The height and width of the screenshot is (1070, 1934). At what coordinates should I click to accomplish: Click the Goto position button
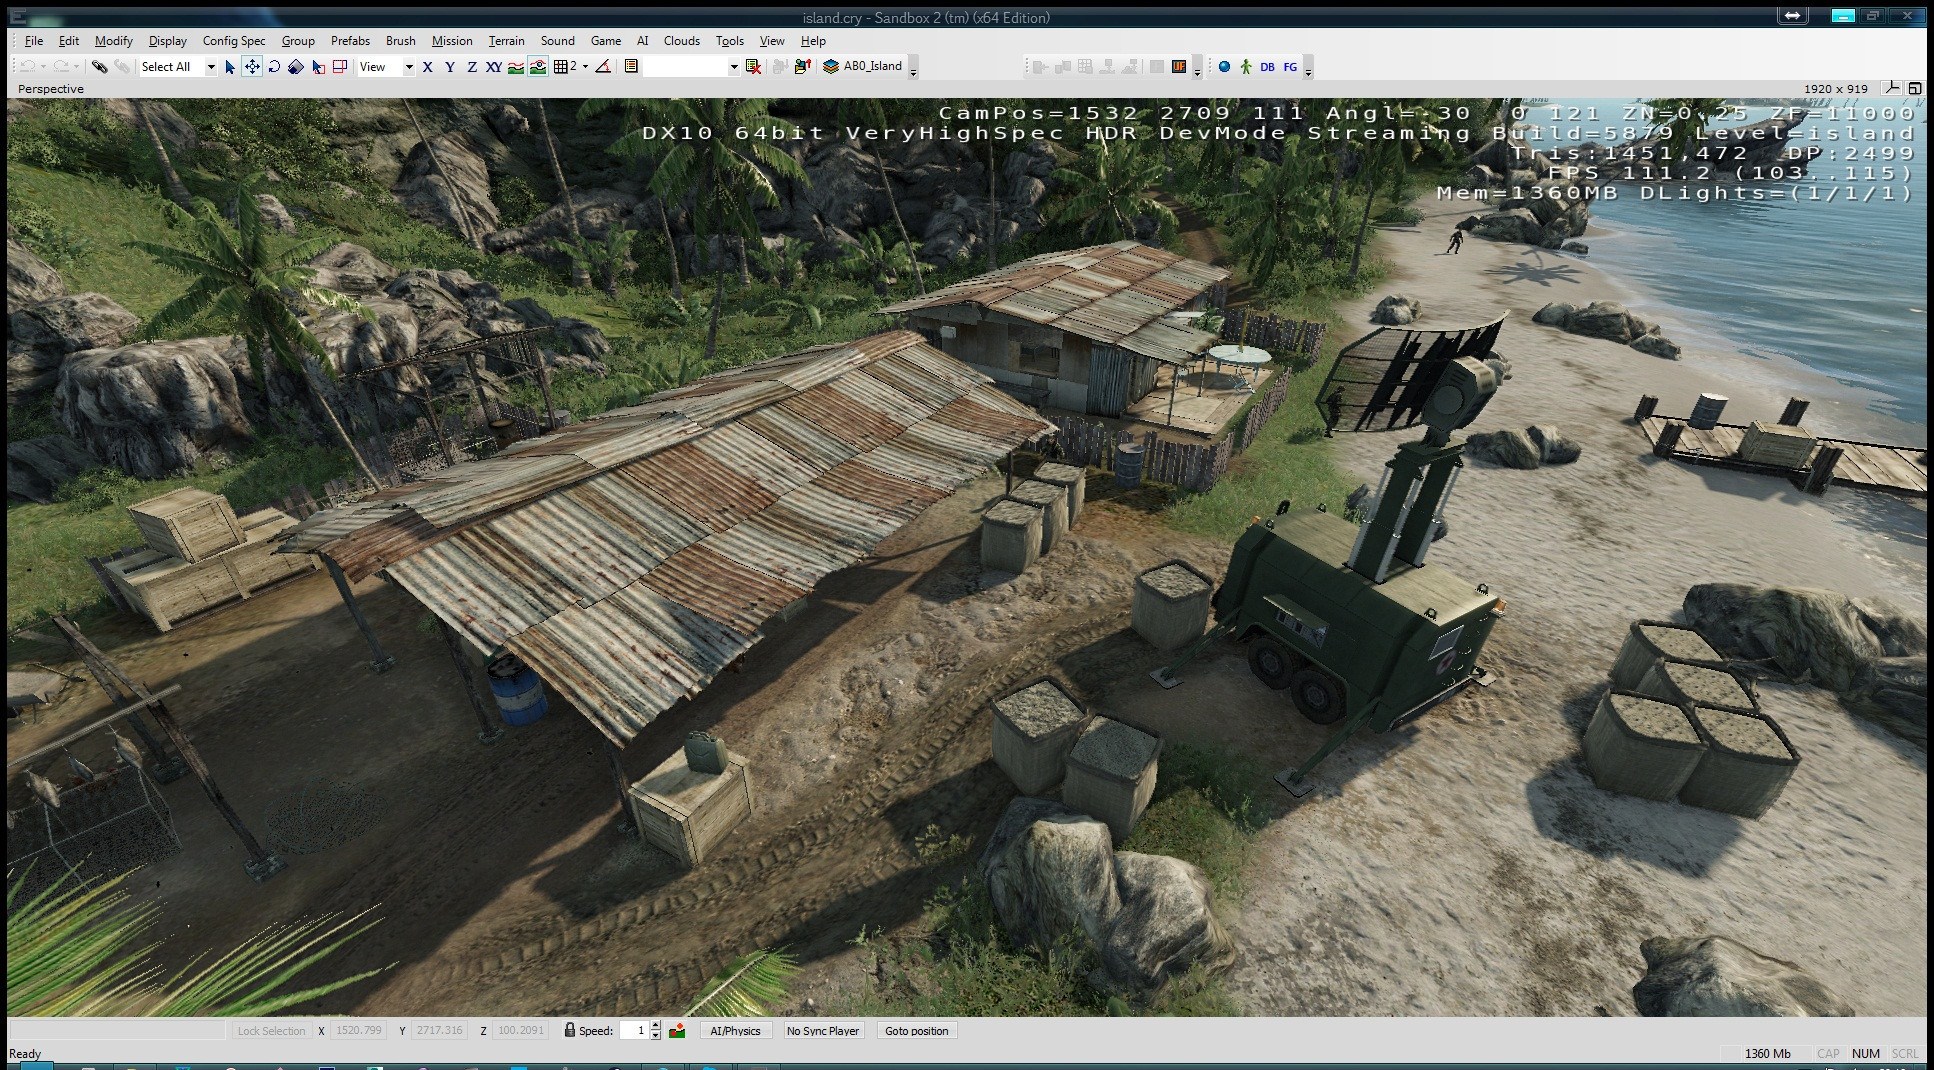click(x=917, y=1031)
